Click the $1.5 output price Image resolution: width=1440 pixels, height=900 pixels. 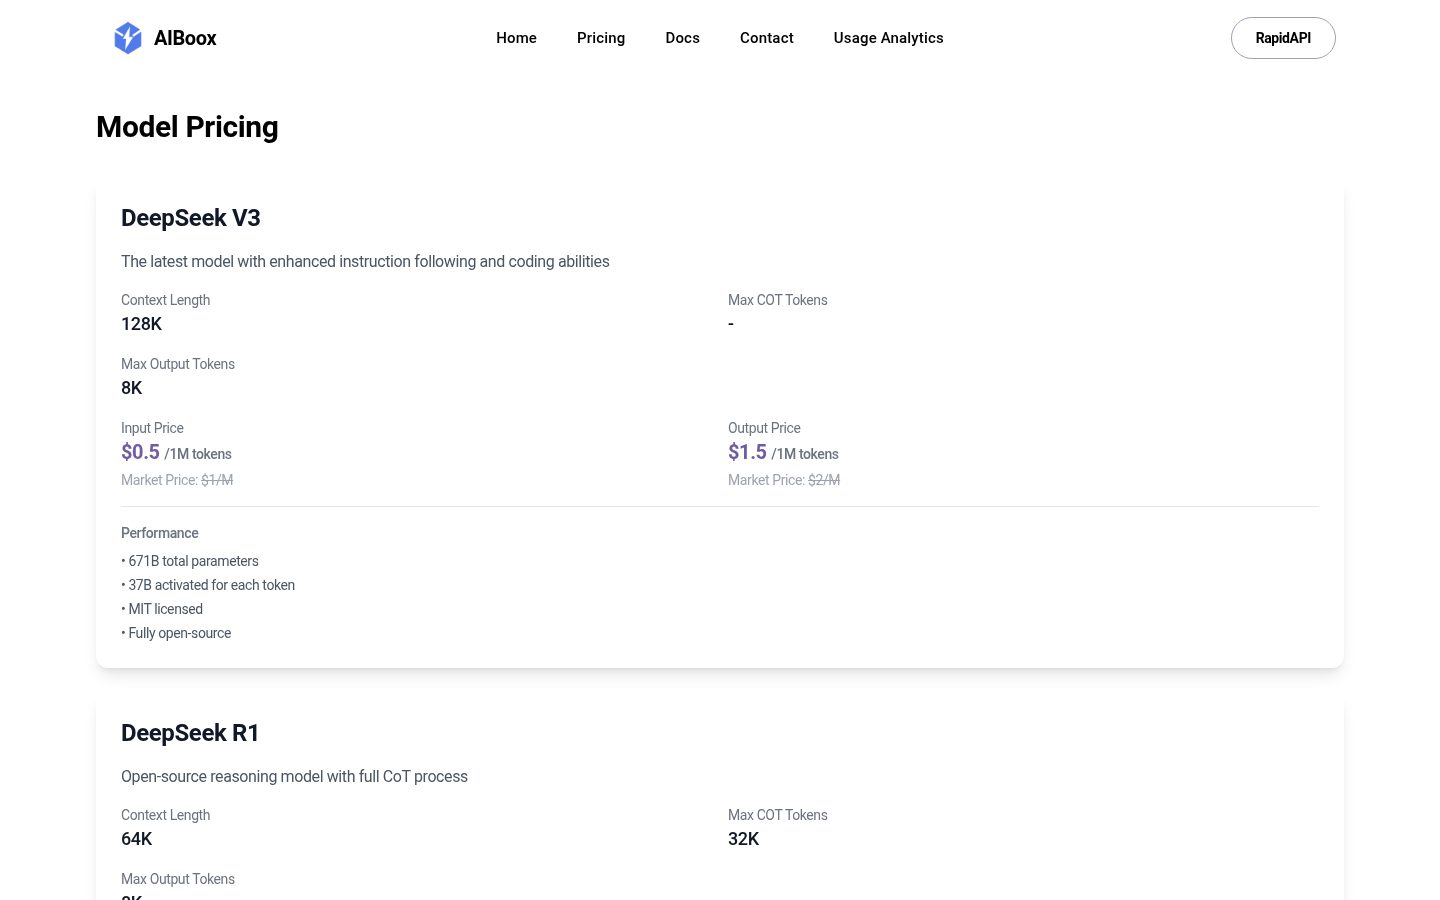tap(747, 452)
